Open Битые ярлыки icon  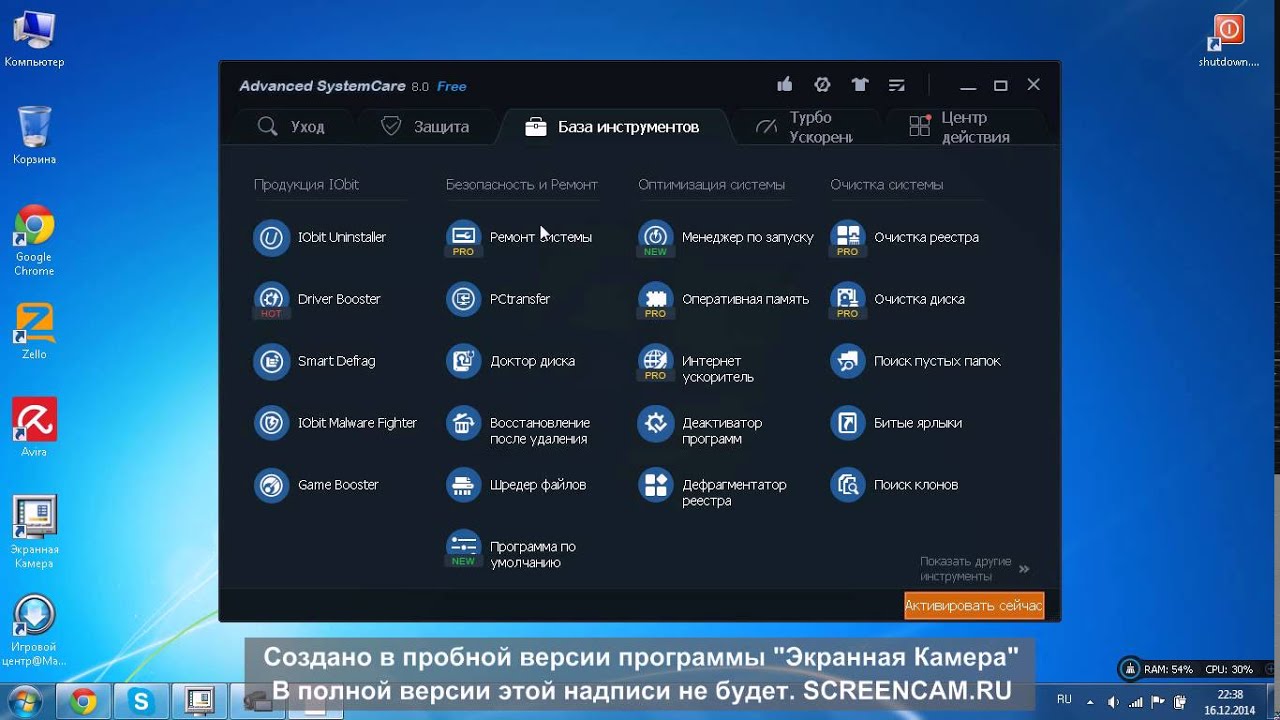(847, 424)
